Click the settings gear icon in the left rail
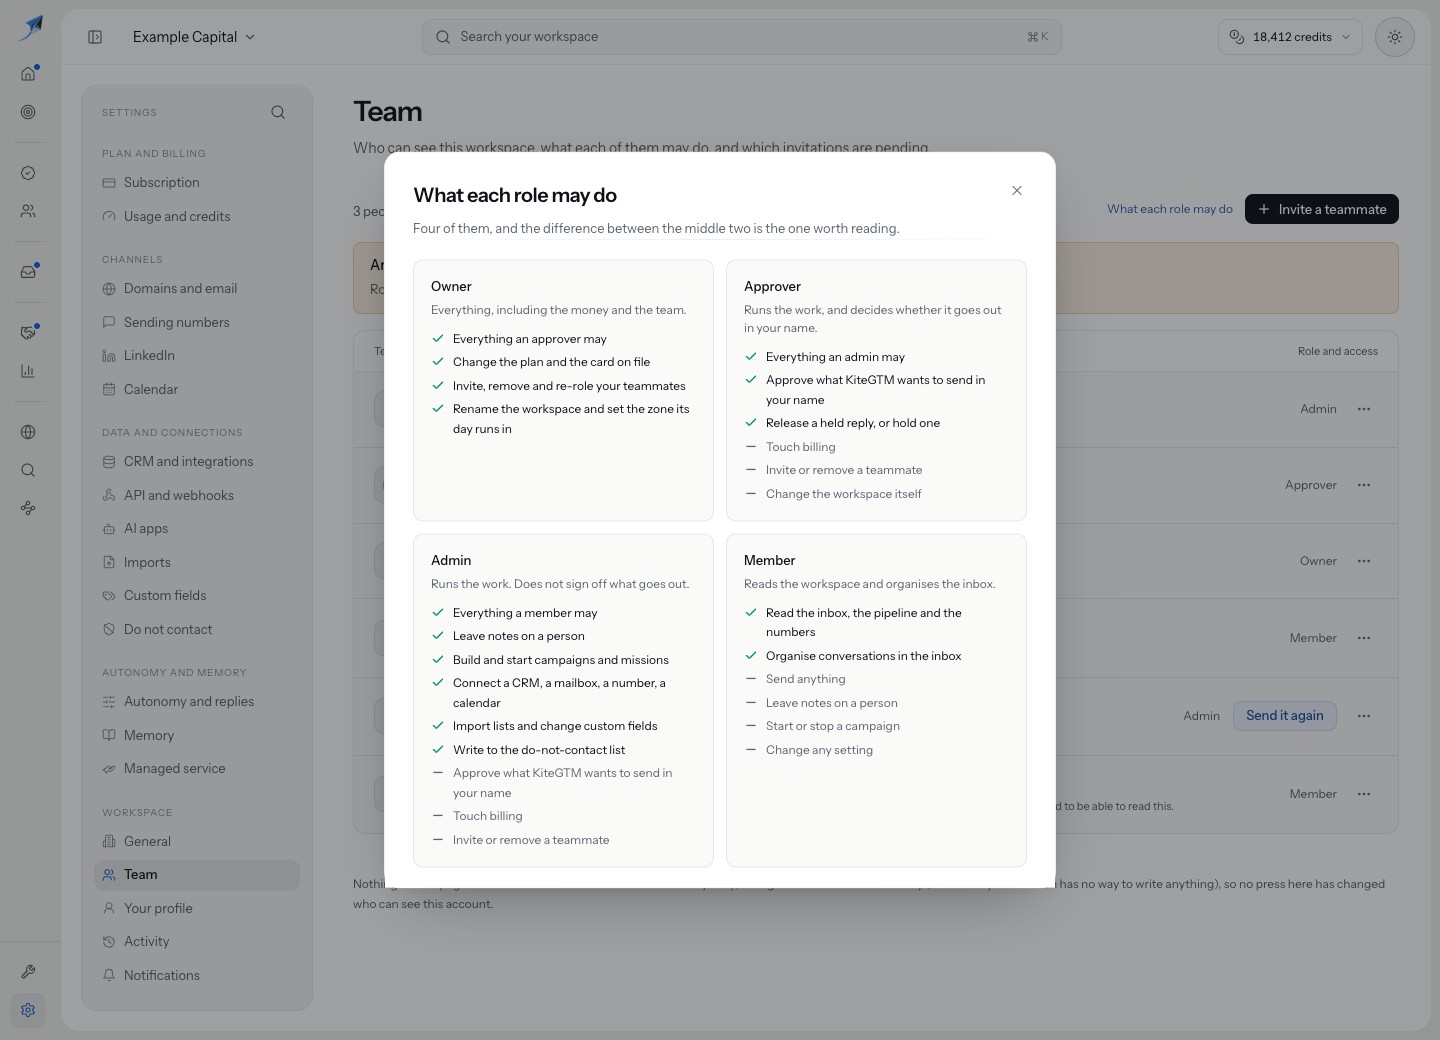The width and height of the screenshot is (1440, 1040). [x=28, y=1010]
